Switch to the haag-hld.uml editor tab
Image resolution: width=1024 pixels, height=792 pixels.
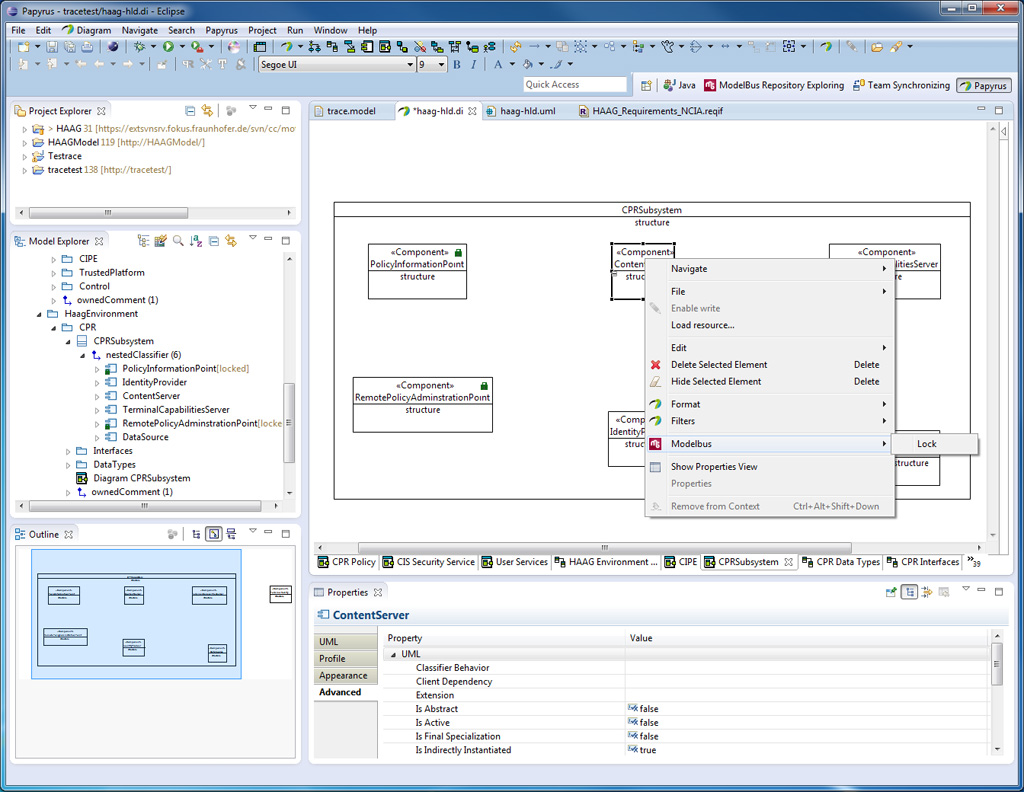[x=520, y=111]
